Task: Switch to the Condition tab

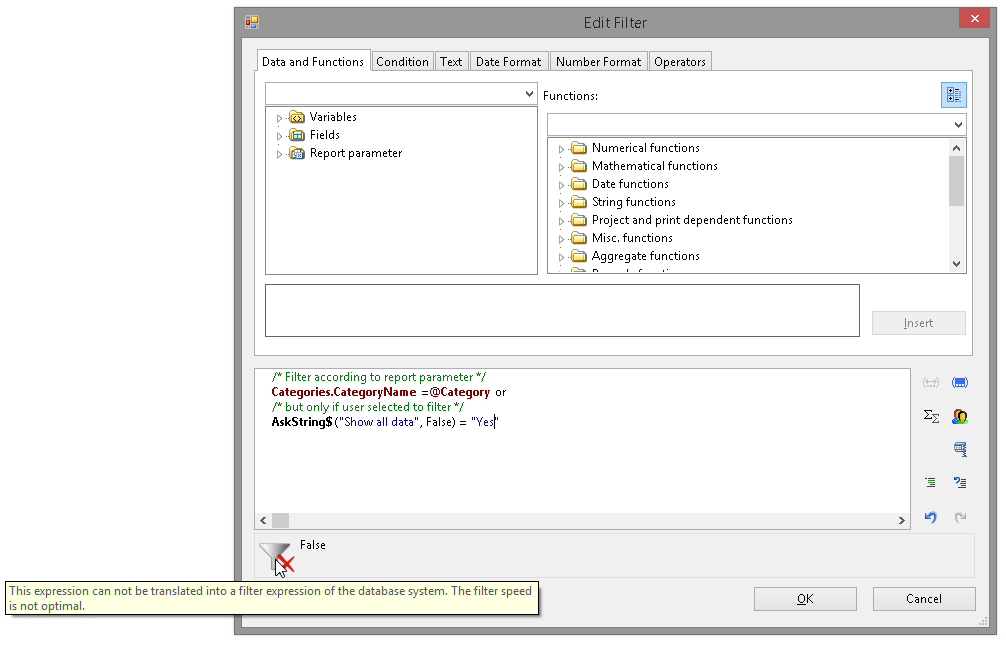Action: pyautogui.click(x=402, y=62)
